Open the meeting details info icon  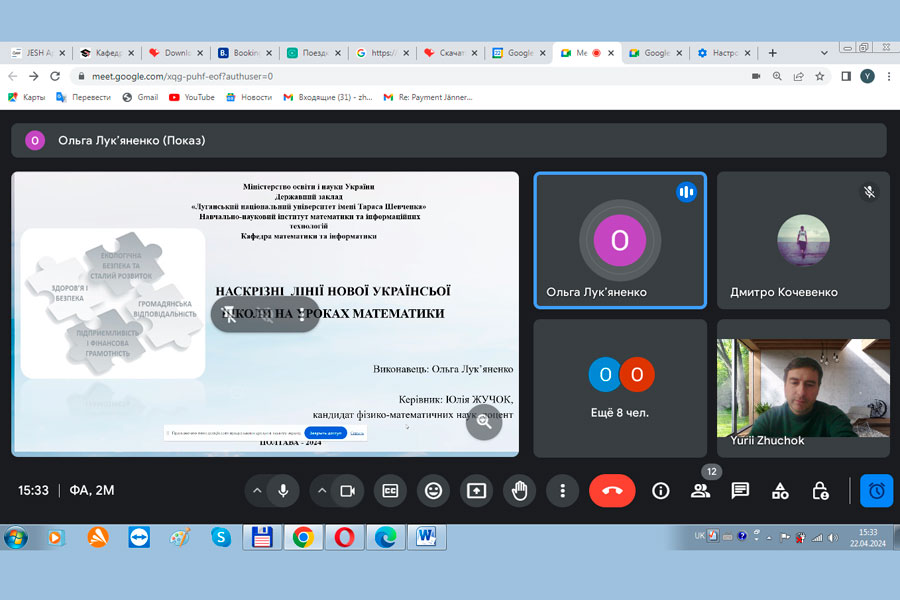click(660, 491)
